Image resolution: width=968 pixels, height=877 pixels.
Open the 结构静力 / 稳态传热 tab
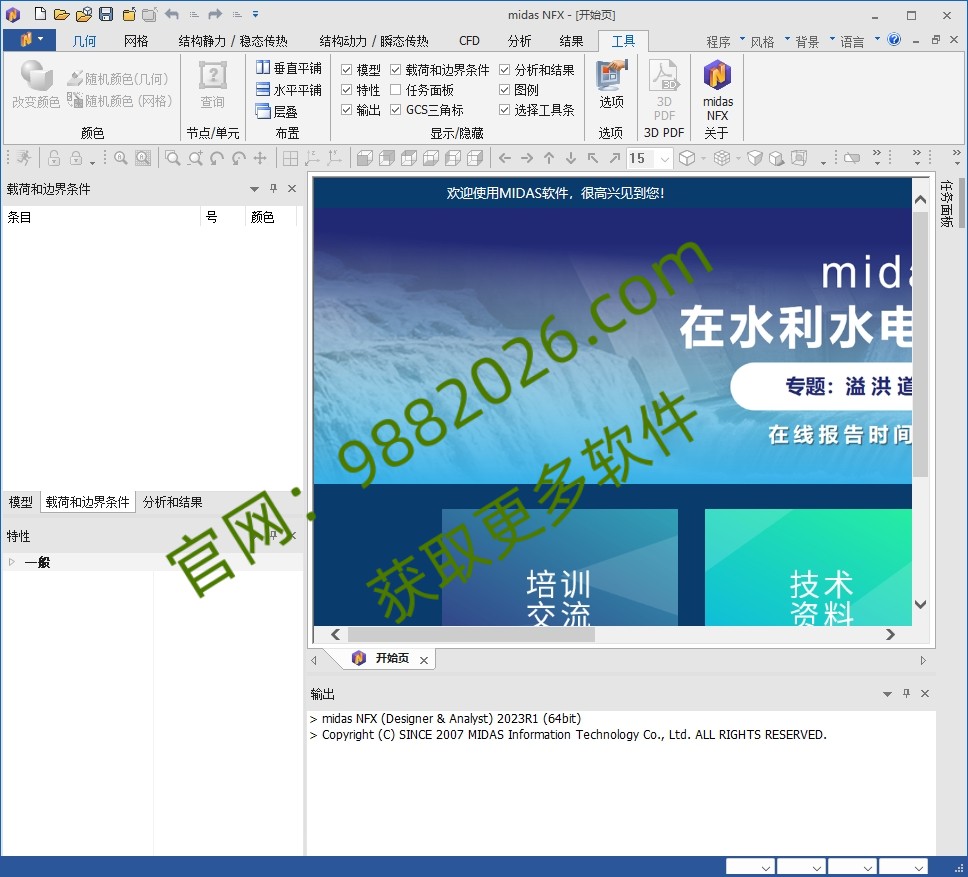[233, 41]
